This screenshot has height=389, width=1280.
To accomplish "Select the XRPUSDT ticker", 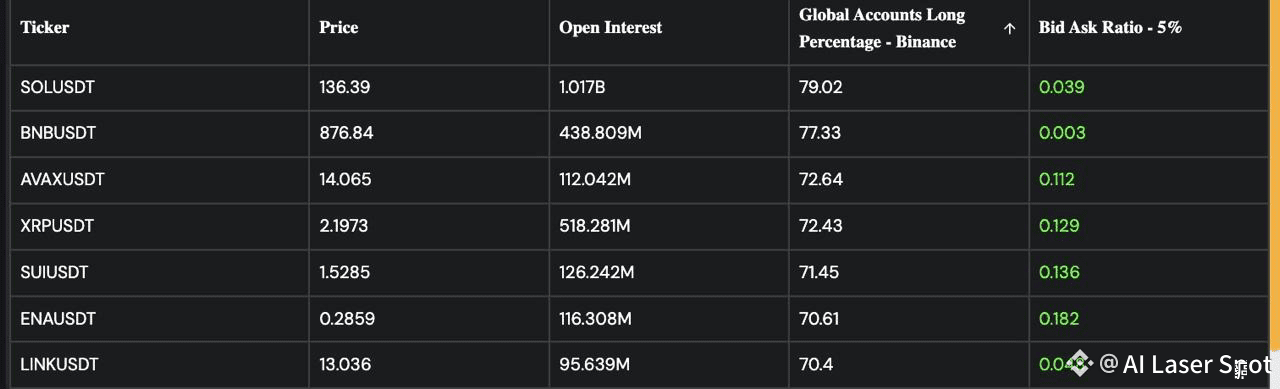I will click(x=57, y=226).
